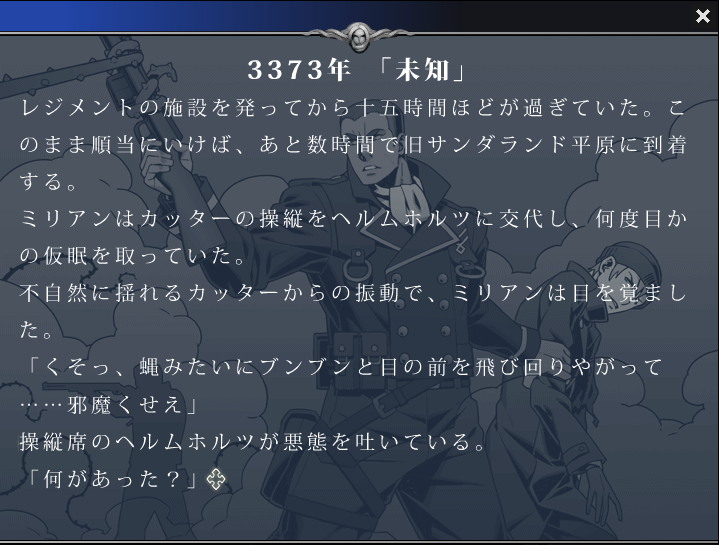Click the dialogue 「何があった？」
Viewport: 719px width, 545px height.
pyautogui.click(x=112, y=479)
